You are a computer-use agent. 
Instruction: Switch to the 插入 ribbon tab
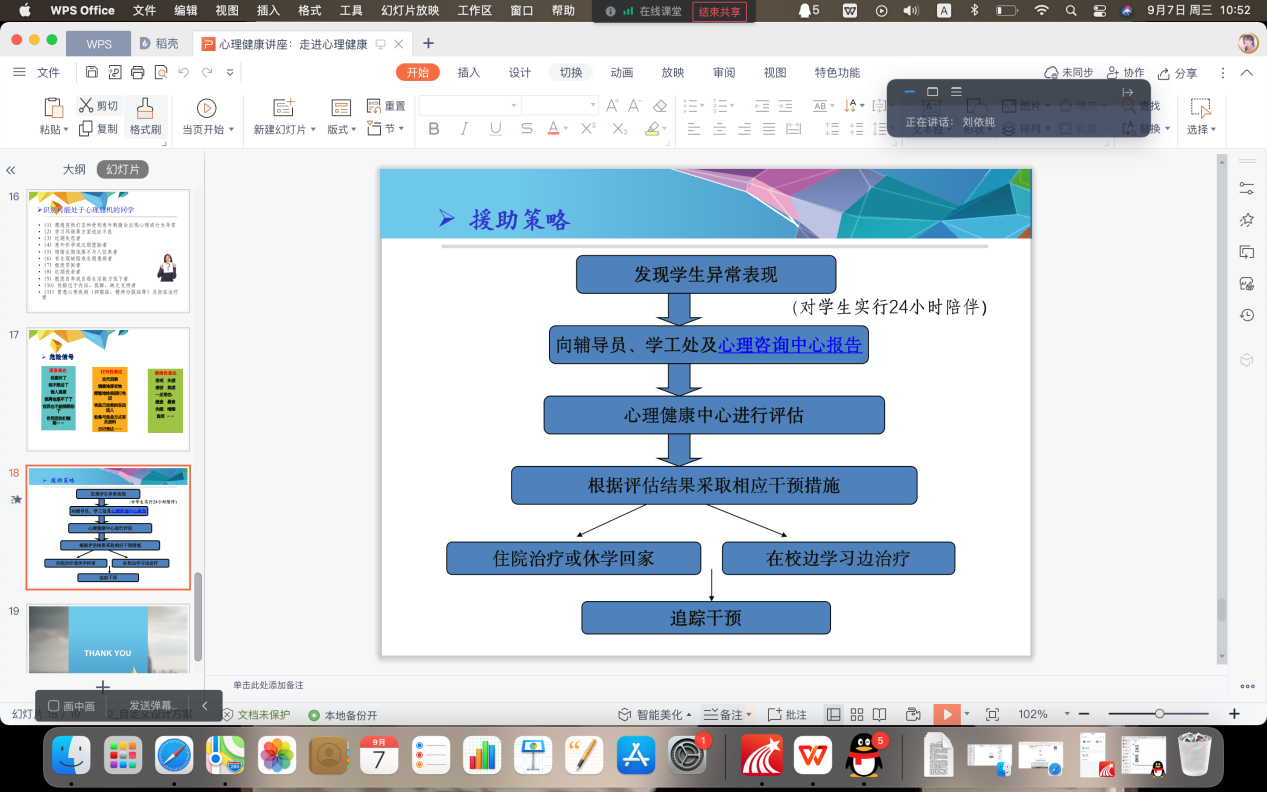tap(469, 72)
